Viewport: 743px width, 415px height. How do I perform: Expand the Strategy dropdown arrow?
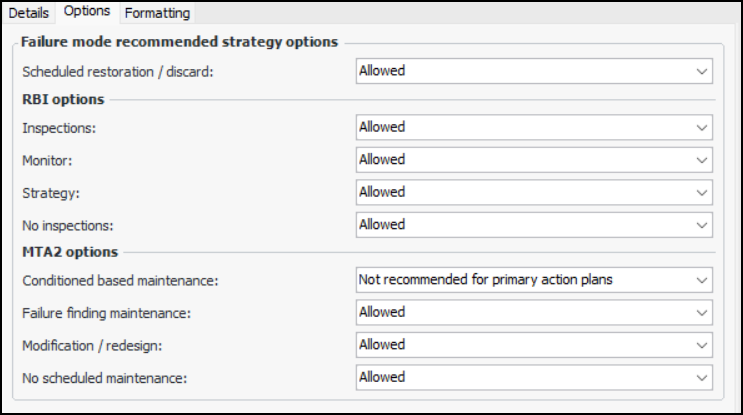point(701,193)
